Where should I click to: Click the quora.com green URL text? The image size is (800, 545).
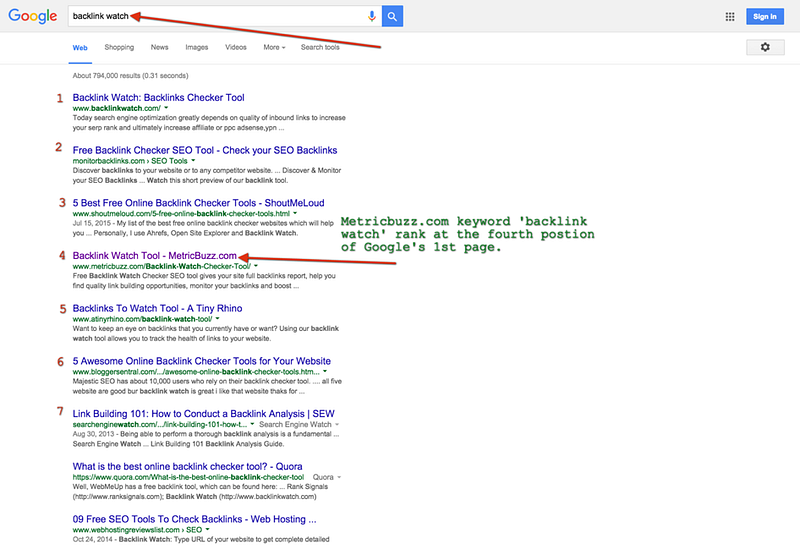pos(188,477)
